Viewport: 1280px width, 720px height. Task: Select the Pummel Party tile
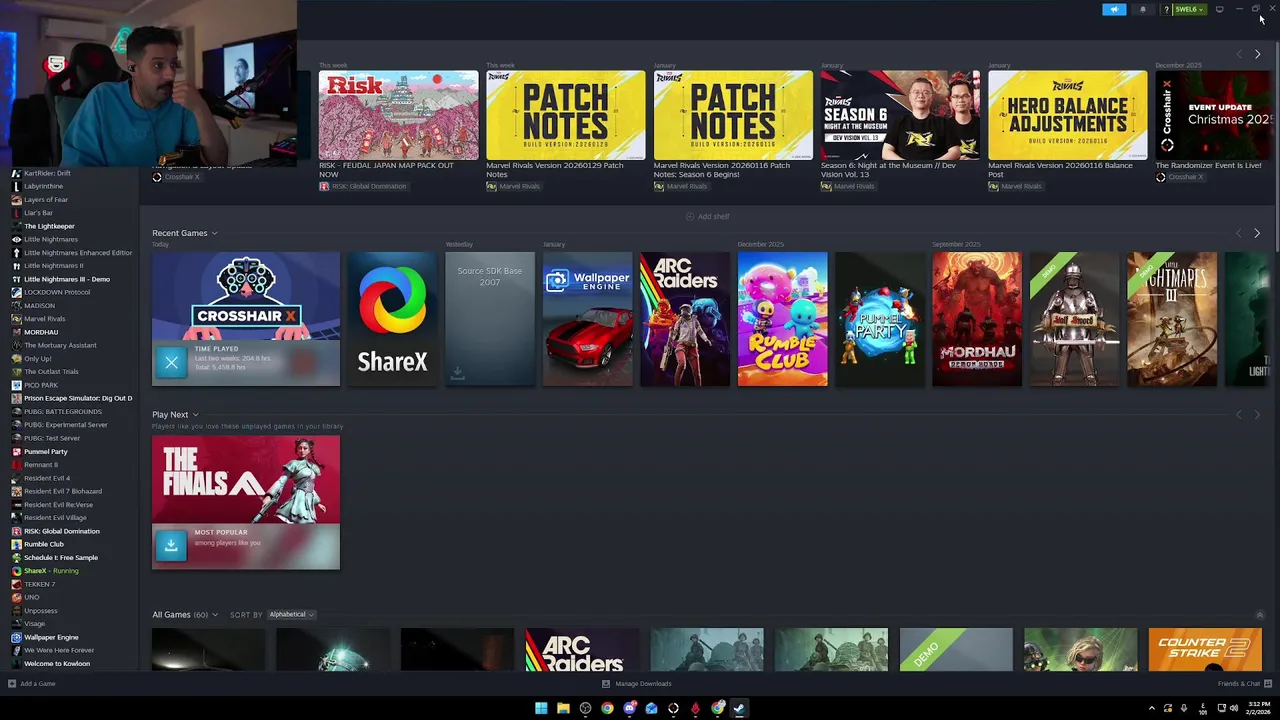click(x=880, y=318)
